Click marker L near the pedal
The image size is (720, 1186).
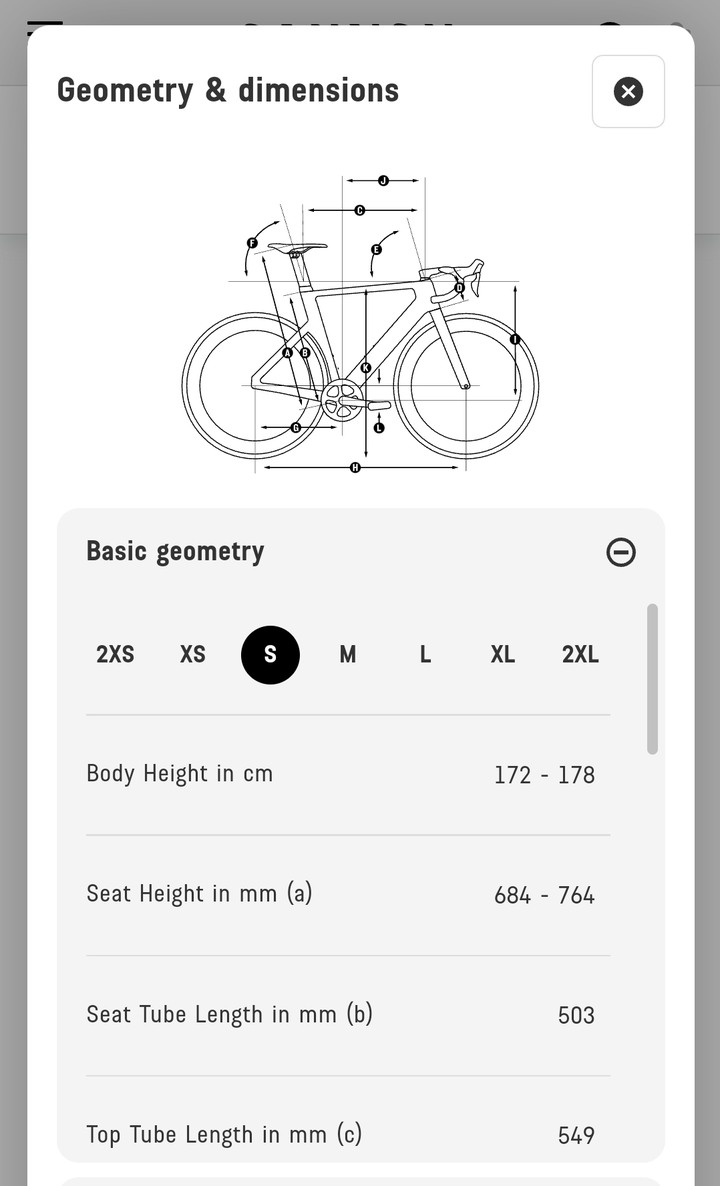point(379,428)
